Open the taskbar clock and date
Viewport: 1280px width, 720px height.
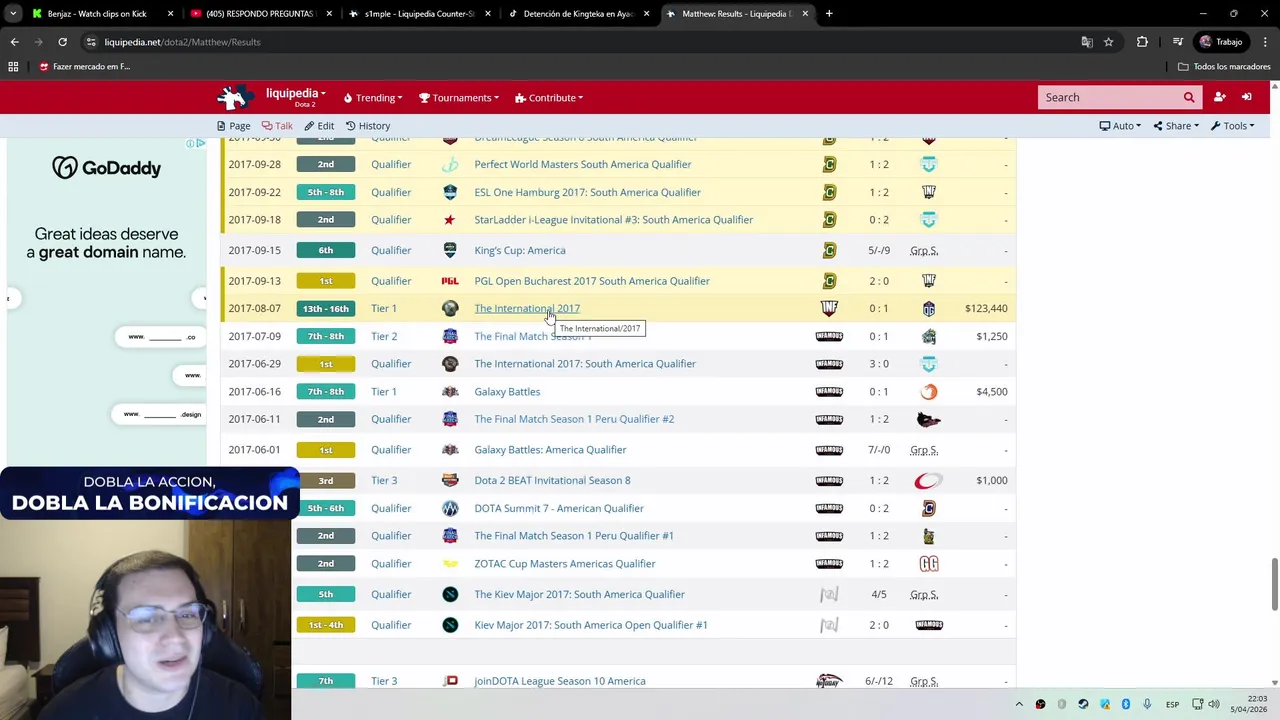click(x=1248, y=704)
